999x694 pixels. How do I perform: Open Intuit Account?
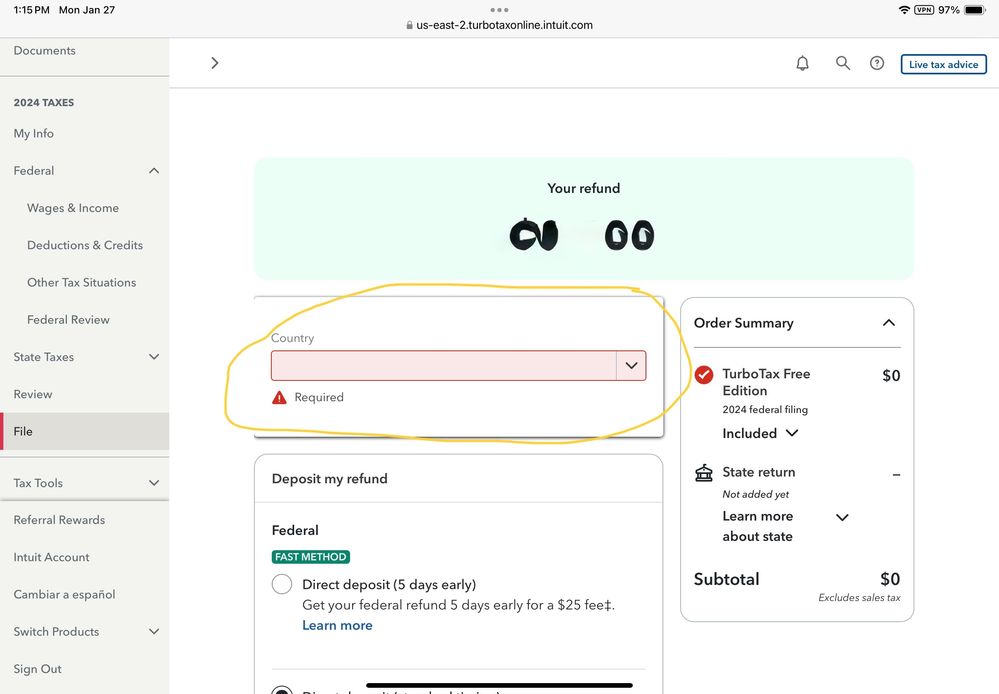52,557
